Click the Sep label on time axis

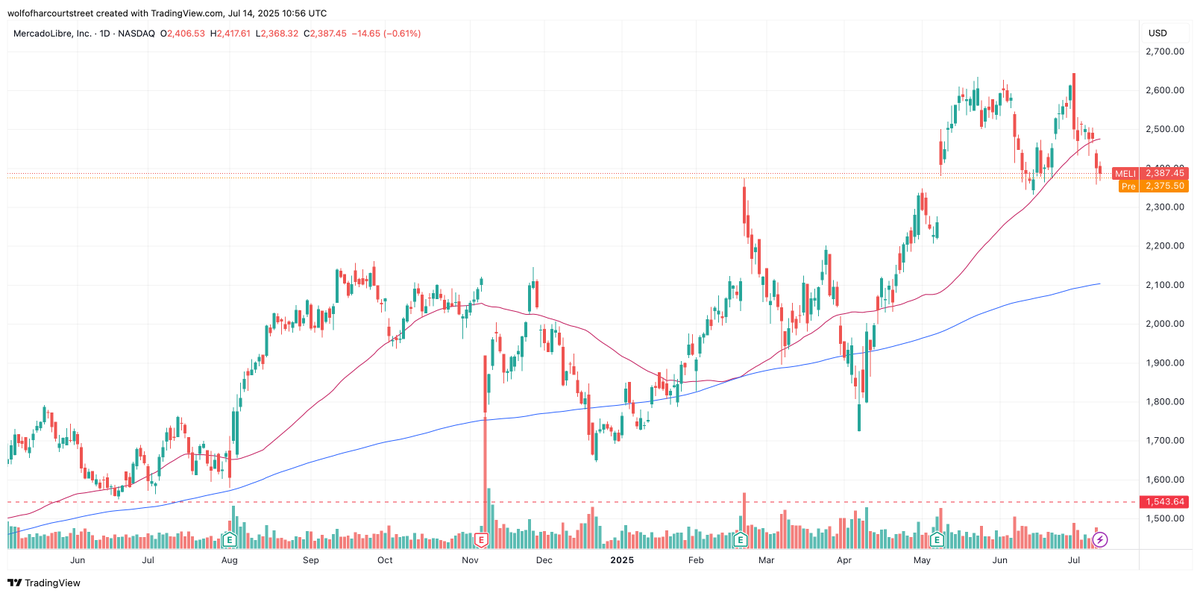311,561
